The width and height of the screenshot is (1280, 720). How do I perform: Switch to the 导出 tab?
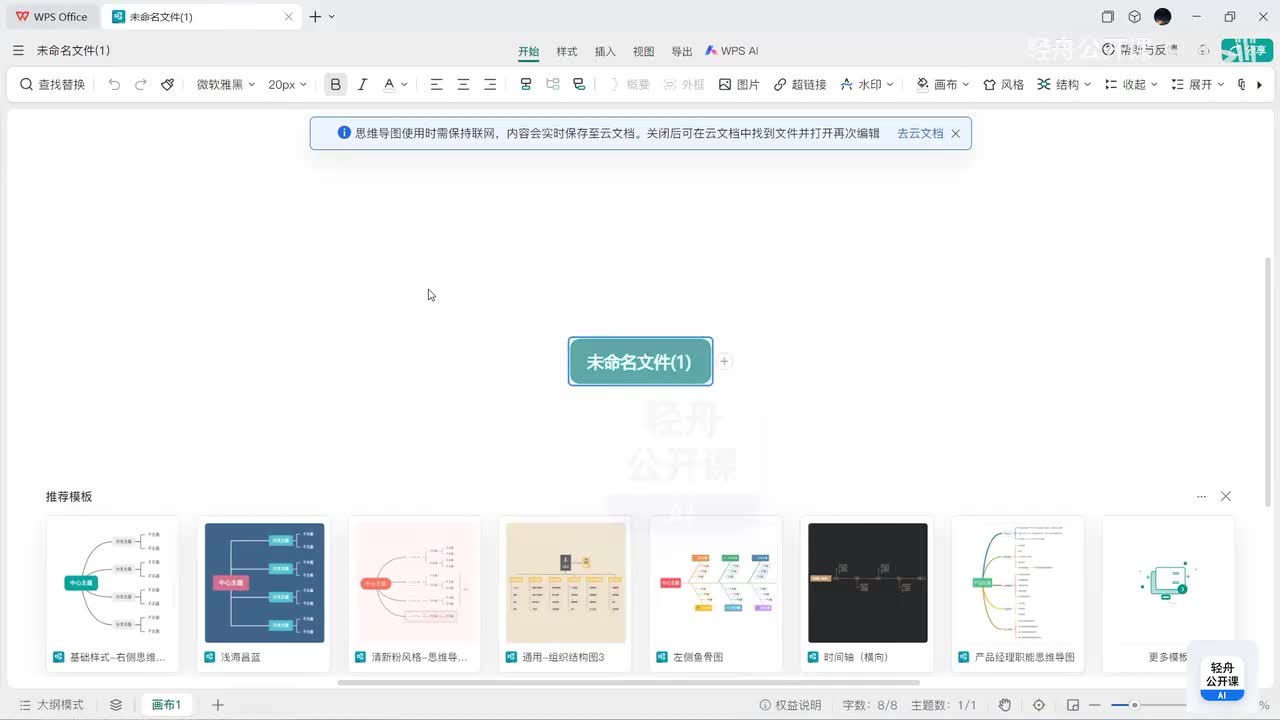[682, 51]
